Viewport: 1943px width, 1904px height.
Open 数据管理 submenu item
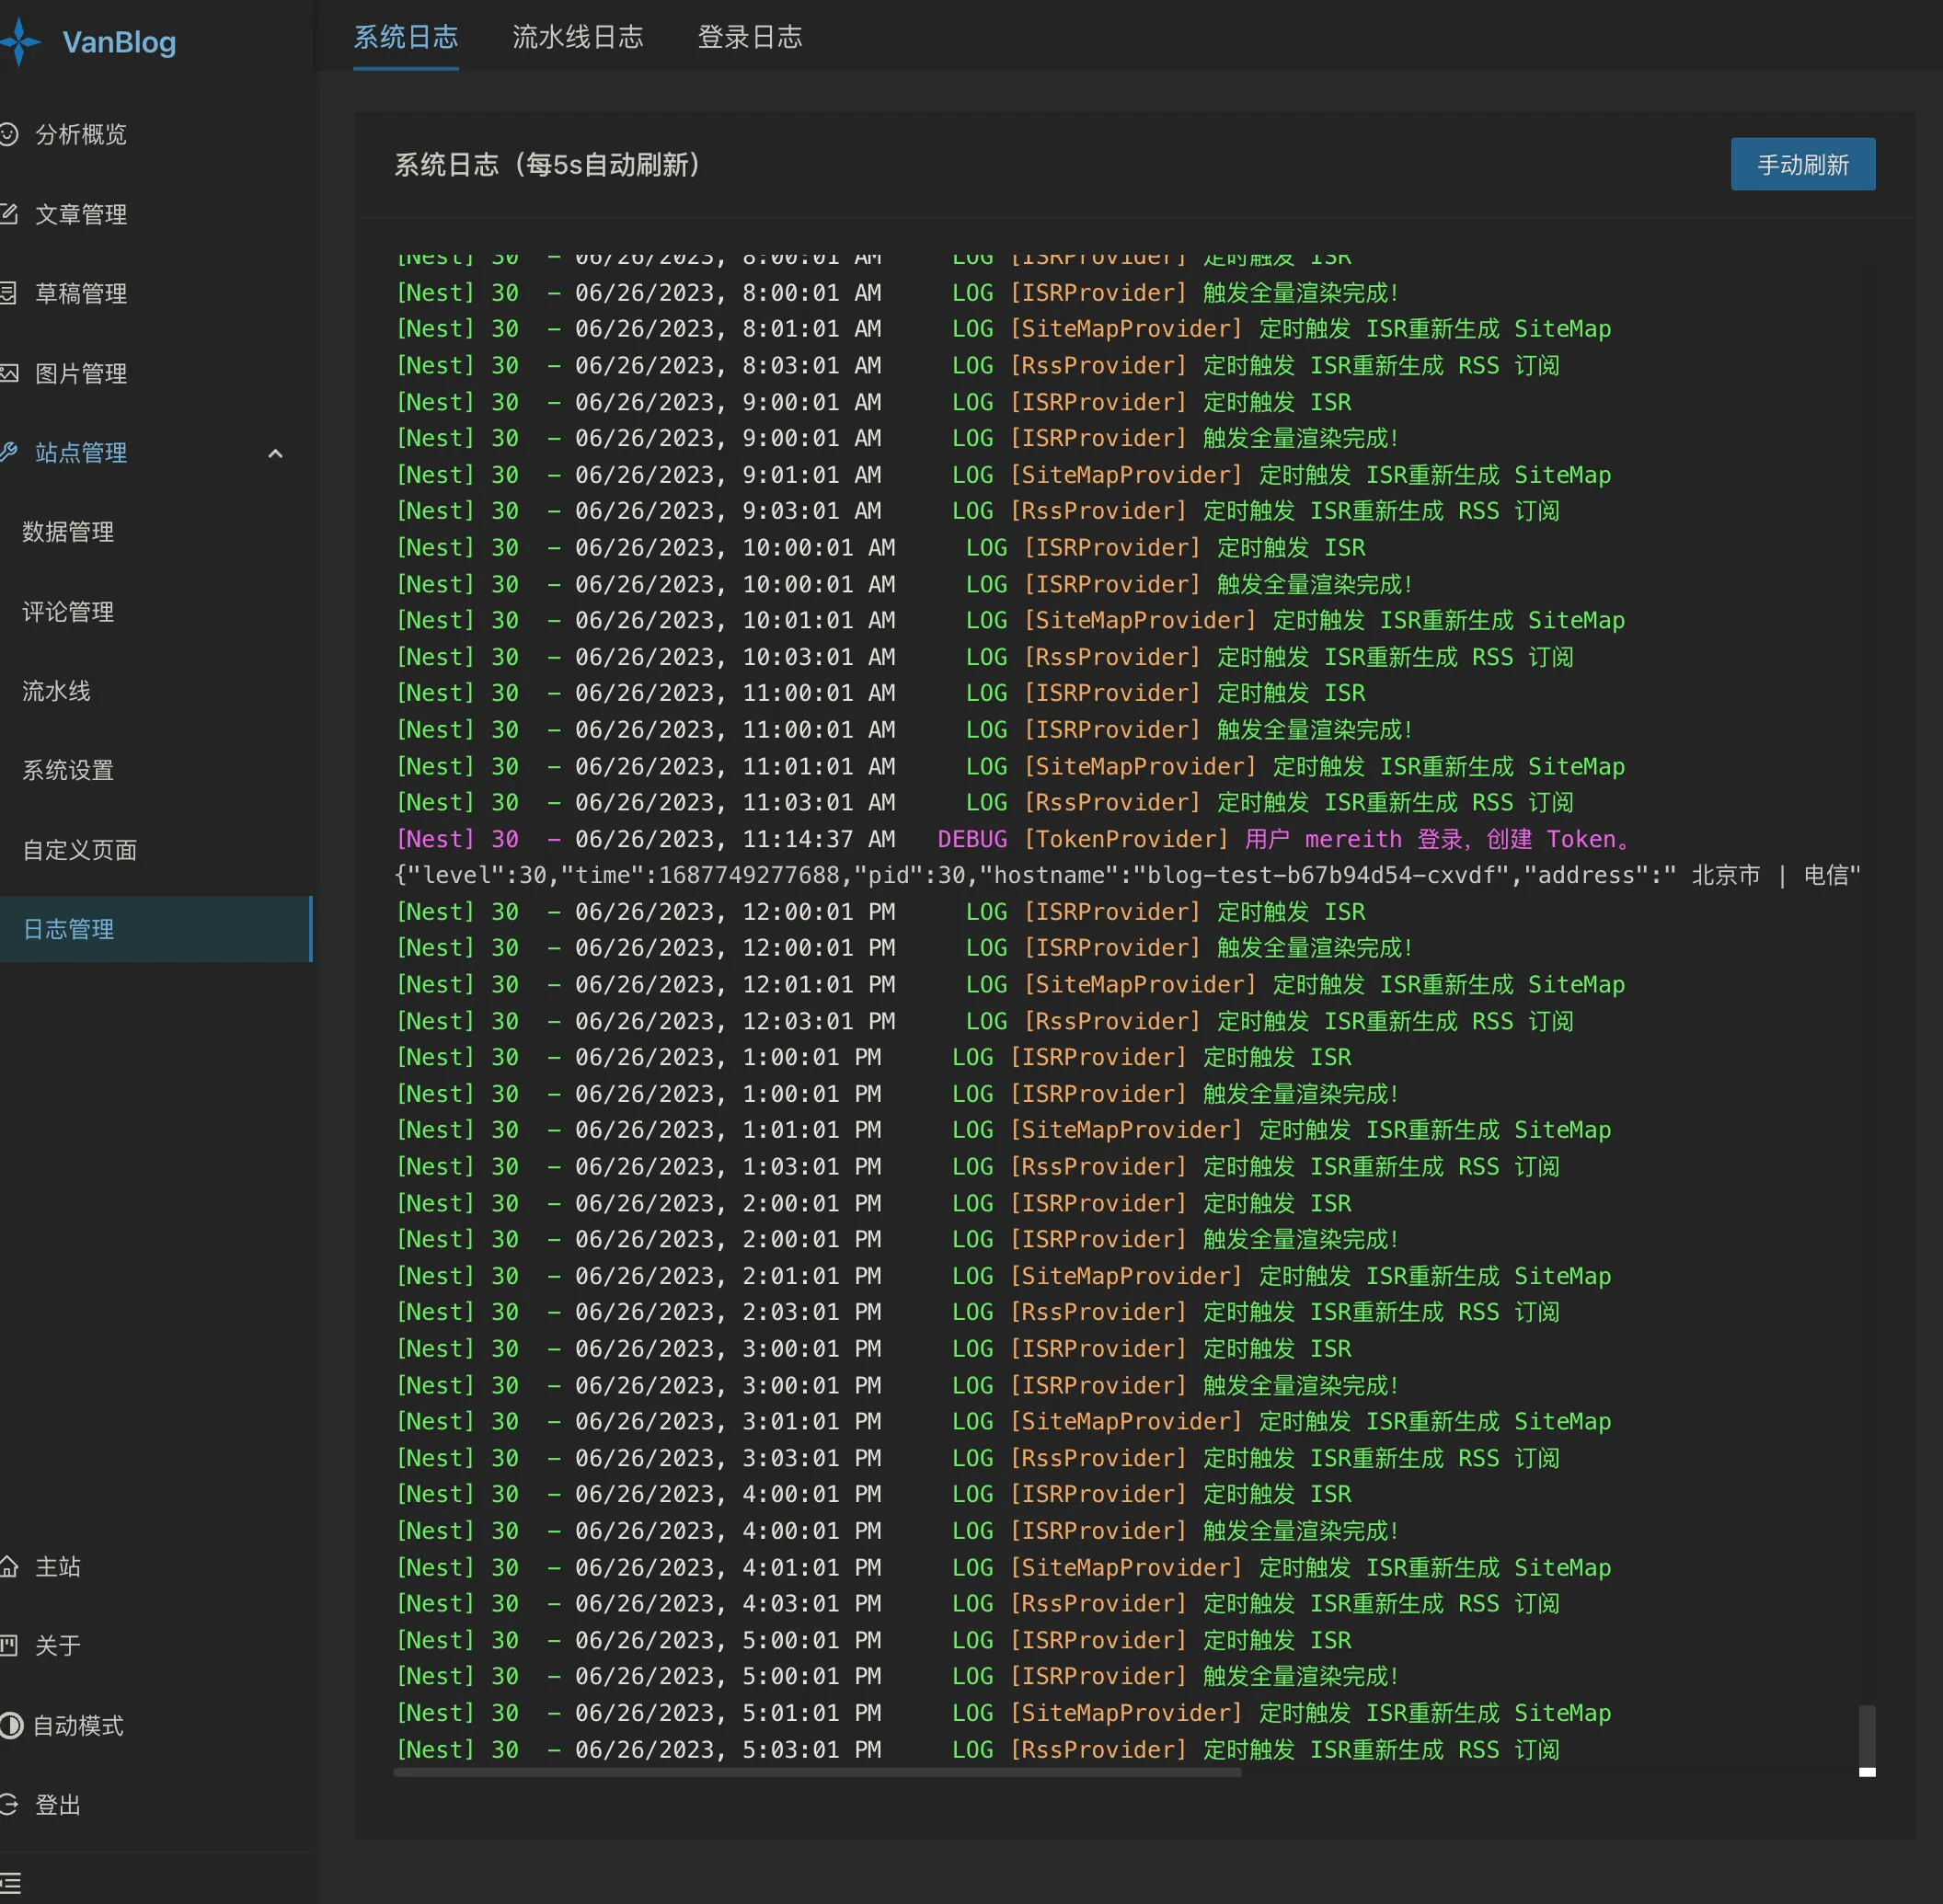[68, 532]
